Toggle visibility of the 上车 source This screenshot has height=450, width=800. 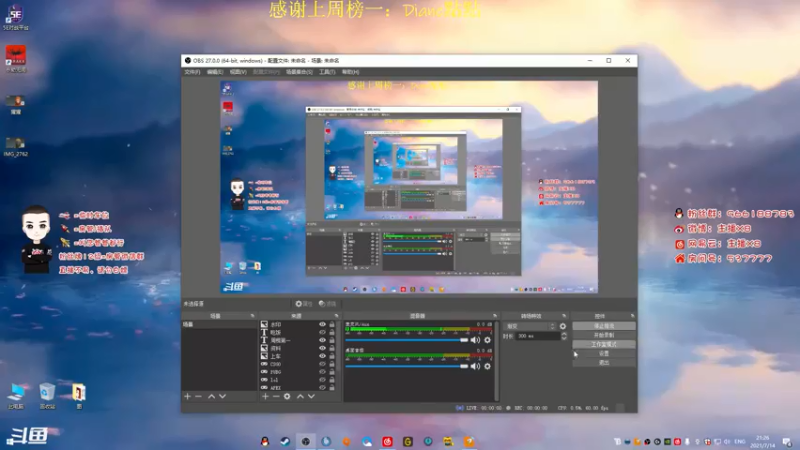tap(322, 356)
